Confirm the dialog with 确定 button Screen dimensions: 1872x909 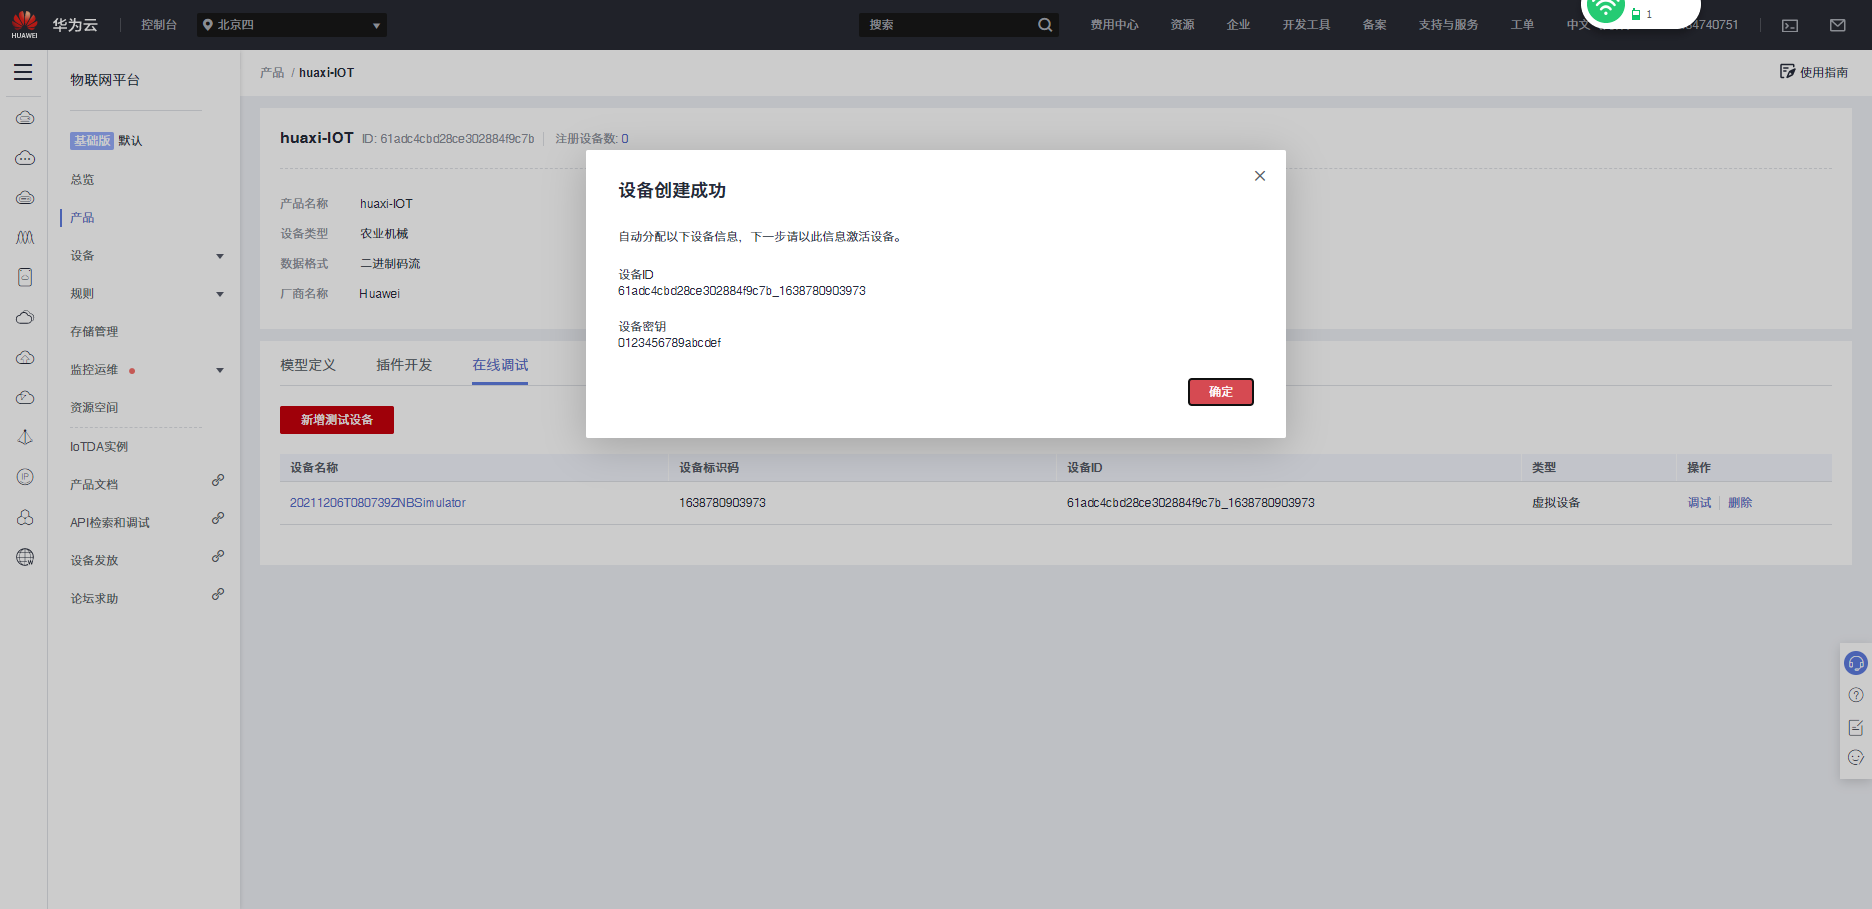pyautogui.click(x=1221, y=392)
